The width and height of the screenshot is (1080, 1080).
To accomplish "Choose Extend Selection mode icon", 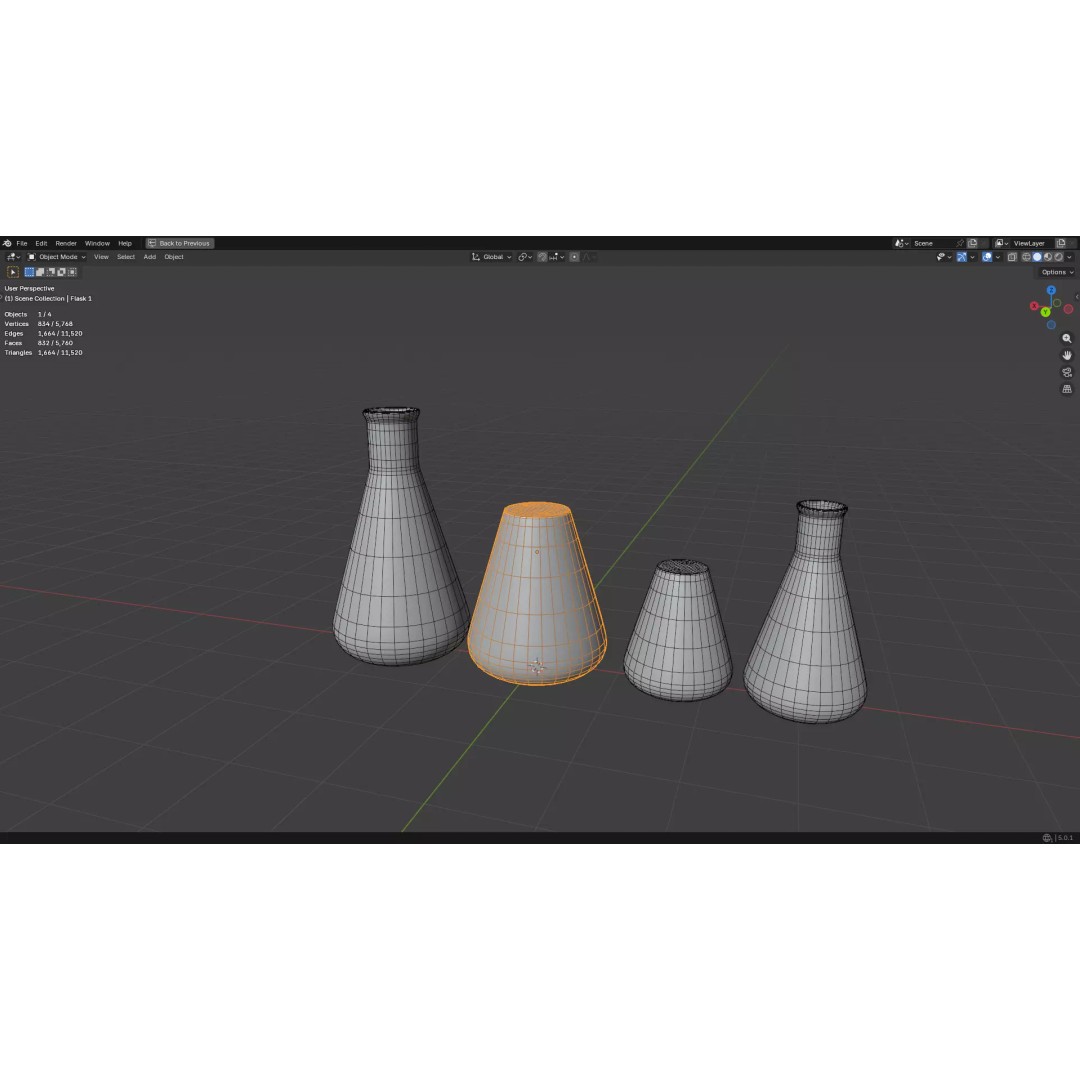I will pos(40,272).
